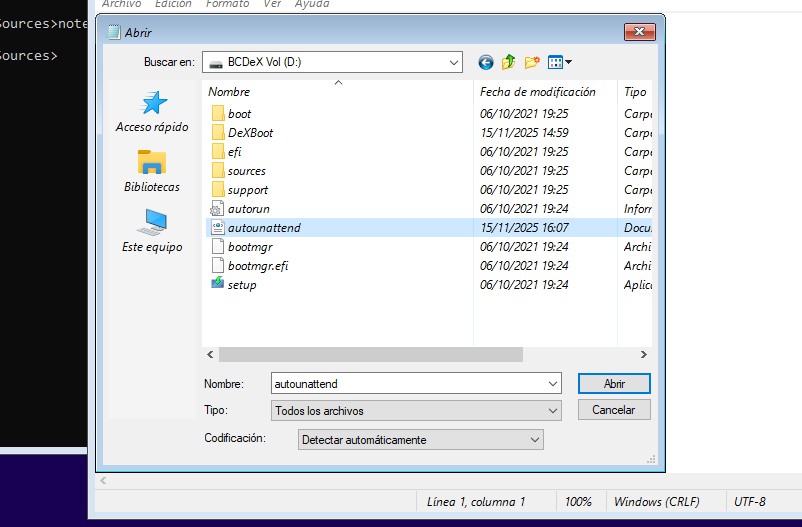Screen dimensions: 802x527
Task: Go up one folder level icon
Action: pos(509,62)
